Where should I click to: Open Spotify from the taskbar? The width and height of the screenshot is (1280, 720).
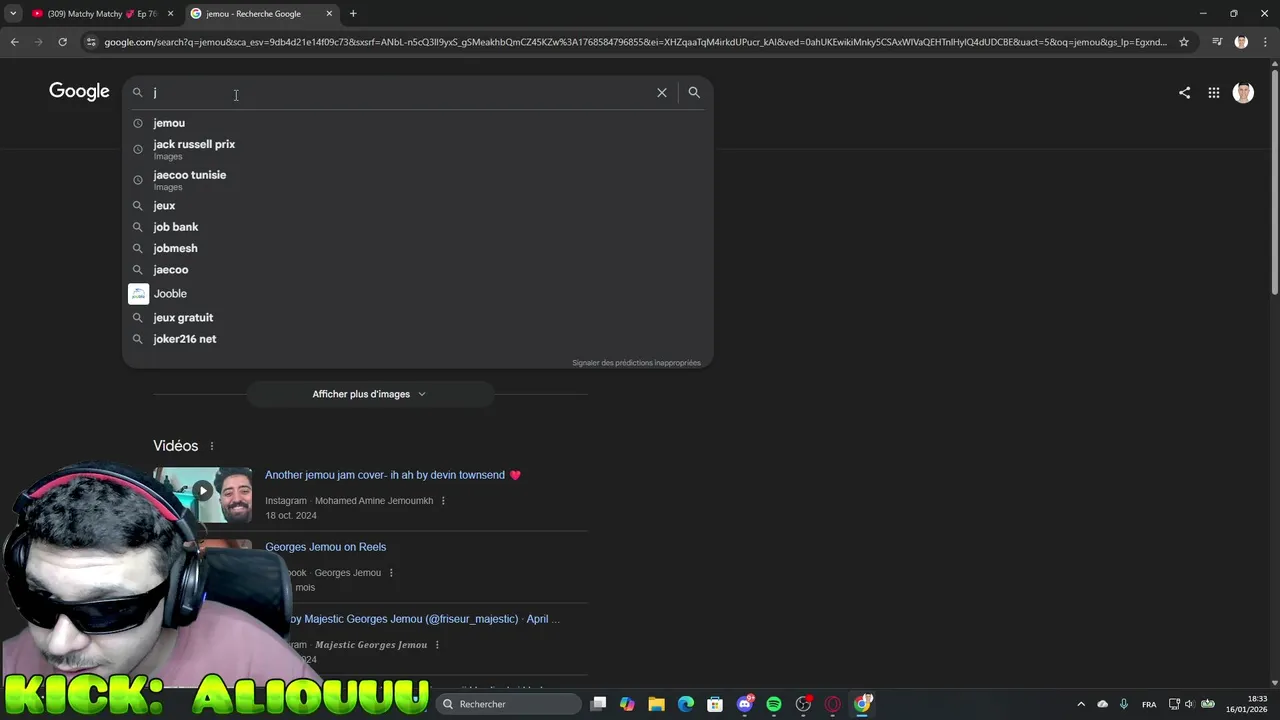774,704
